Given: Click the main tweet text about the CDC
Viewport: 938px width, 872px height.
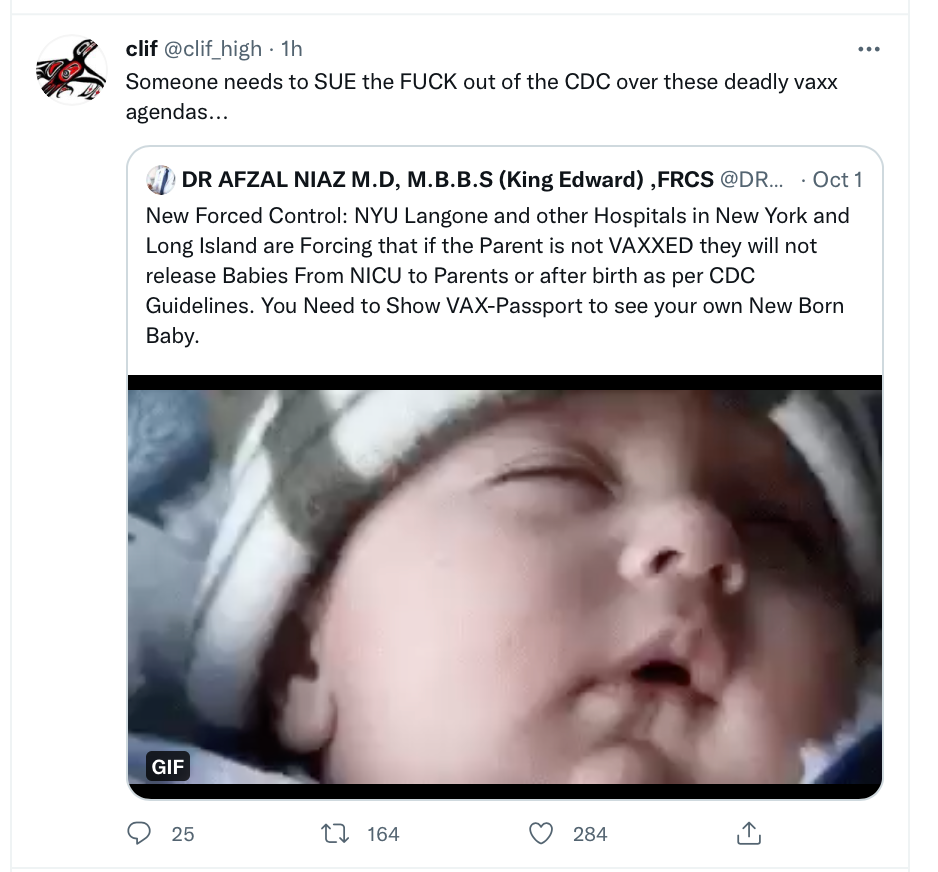Looking at the screenshot, I should pos(480,95).
